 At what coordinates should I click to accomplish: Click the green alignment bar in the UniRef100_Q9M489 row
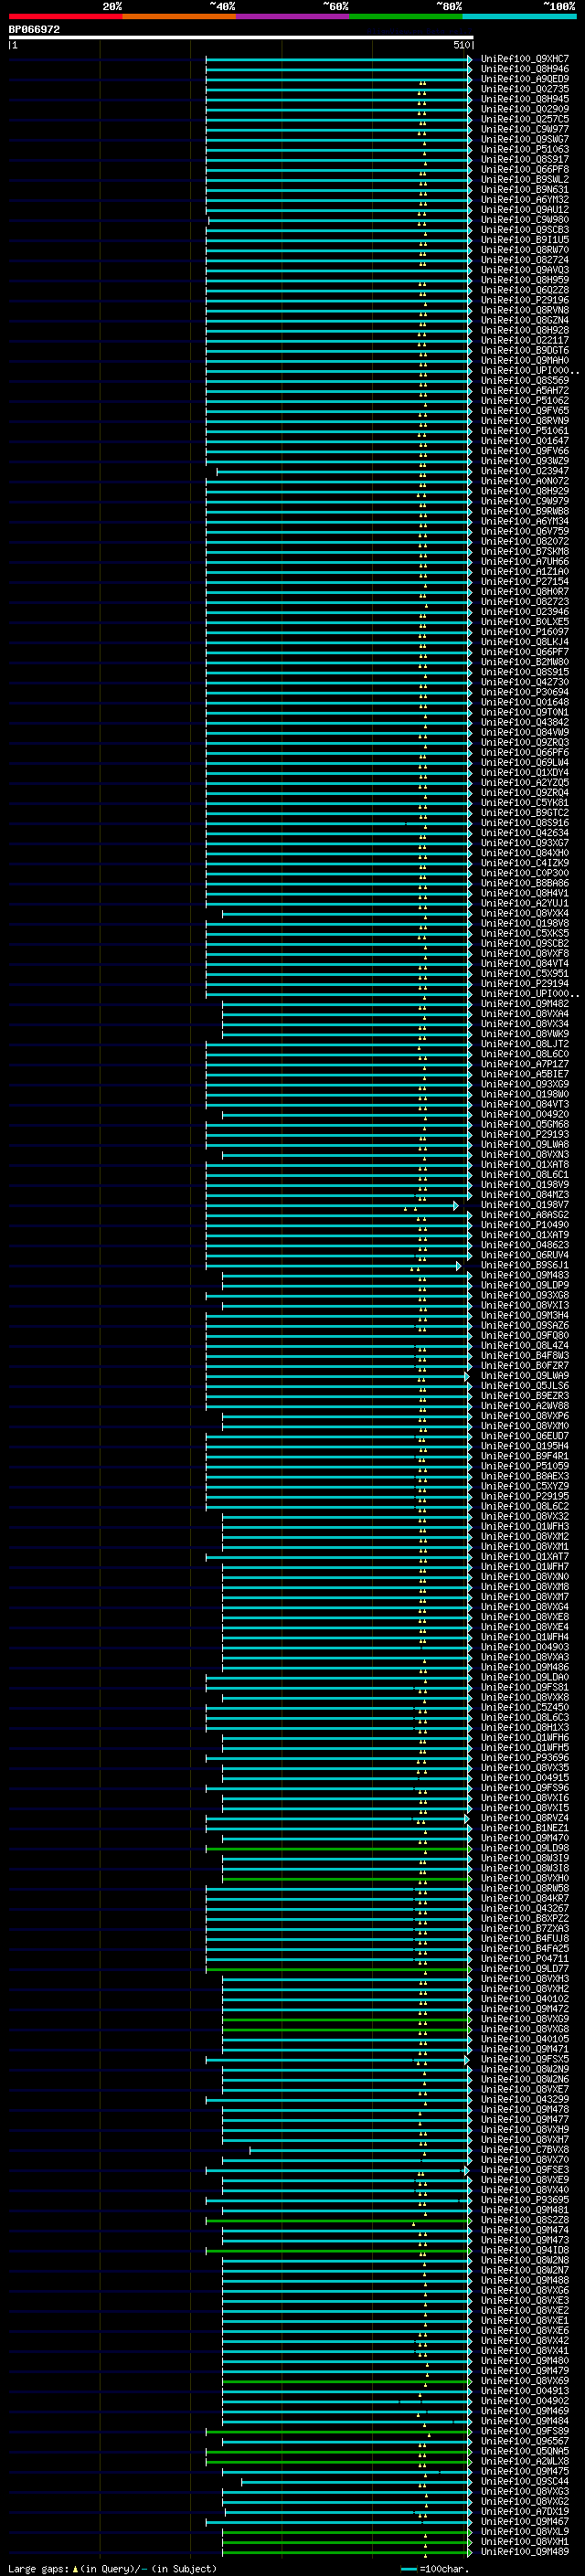pos(347,2551)
